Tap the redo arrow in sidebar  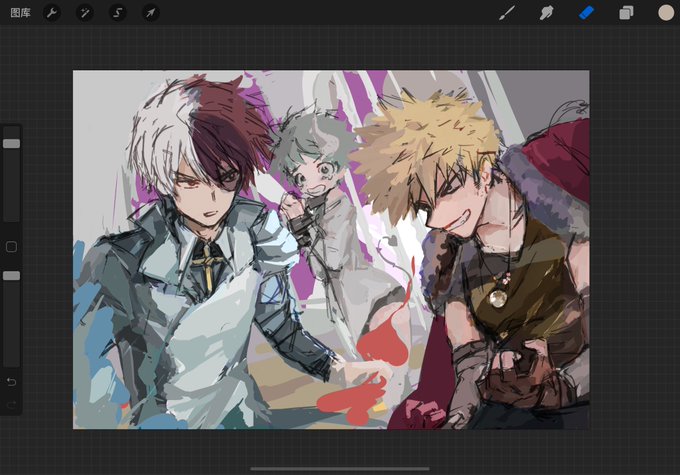tap(12, 405)
